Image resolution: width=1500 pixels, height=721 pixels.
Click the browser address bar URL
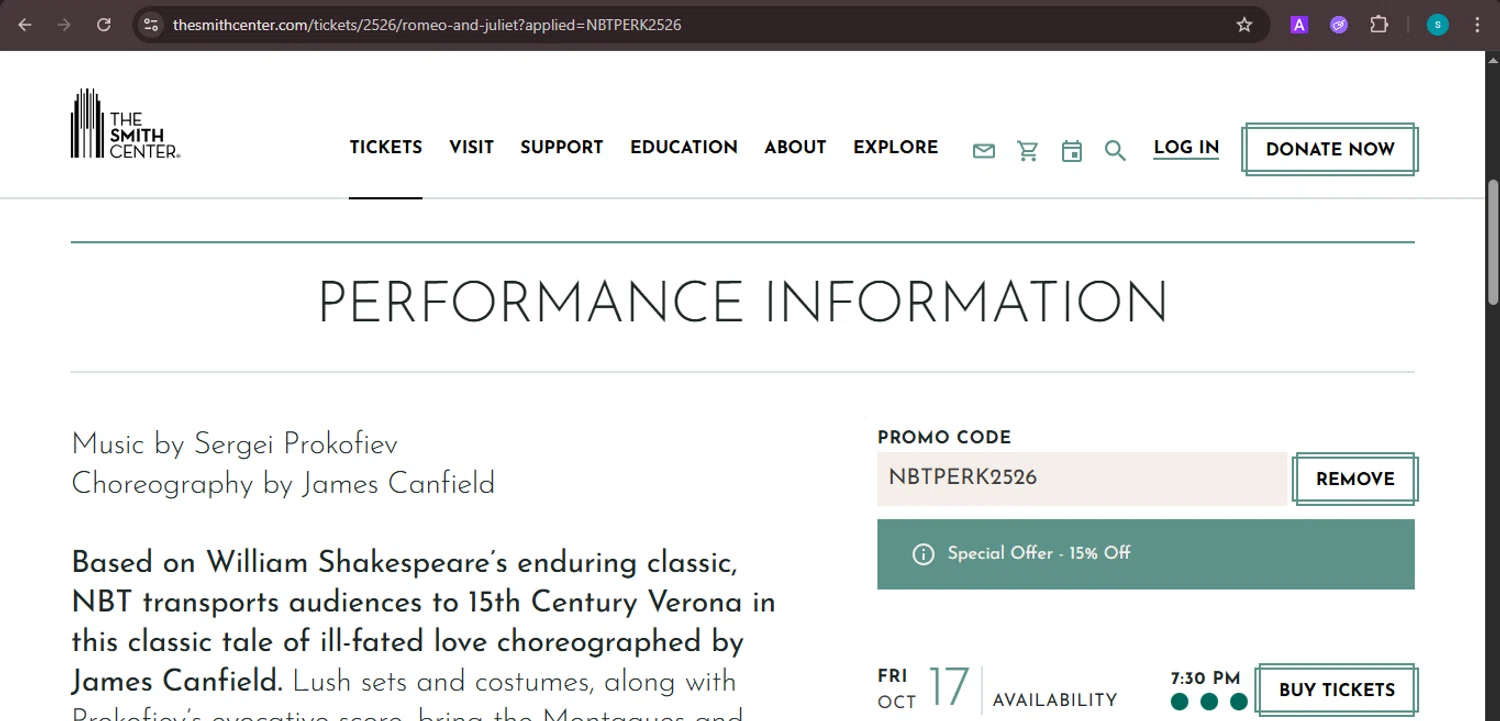pos(427,25)
